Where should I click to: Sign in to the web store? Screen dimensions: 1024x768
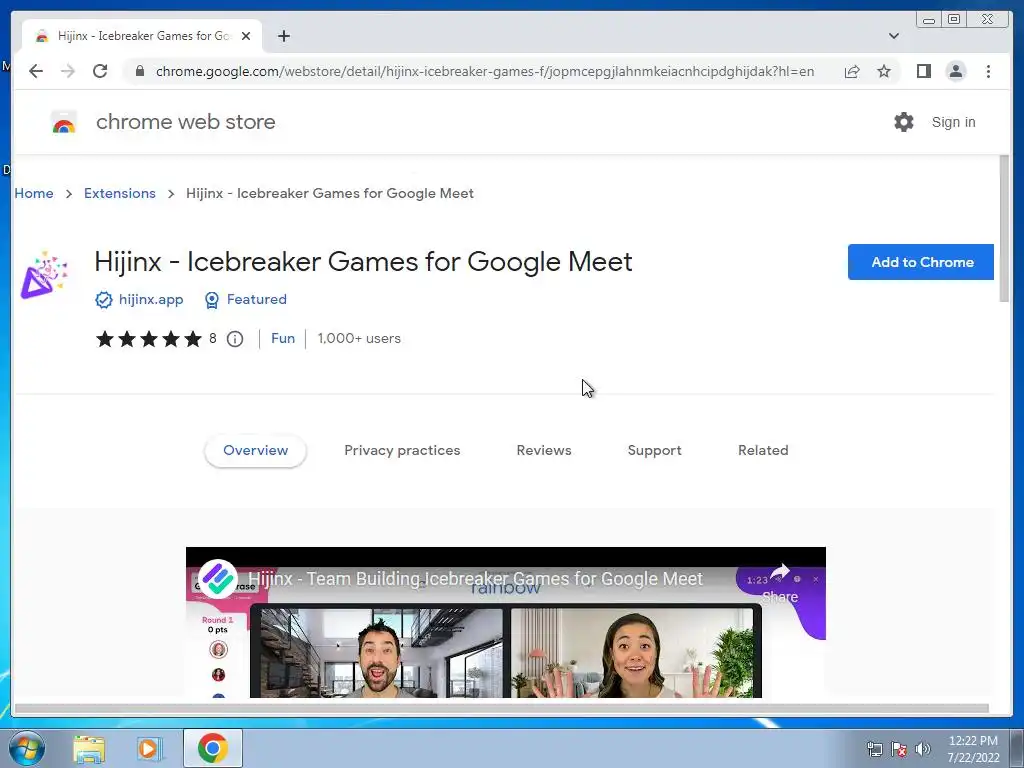[x=953, y=122]
